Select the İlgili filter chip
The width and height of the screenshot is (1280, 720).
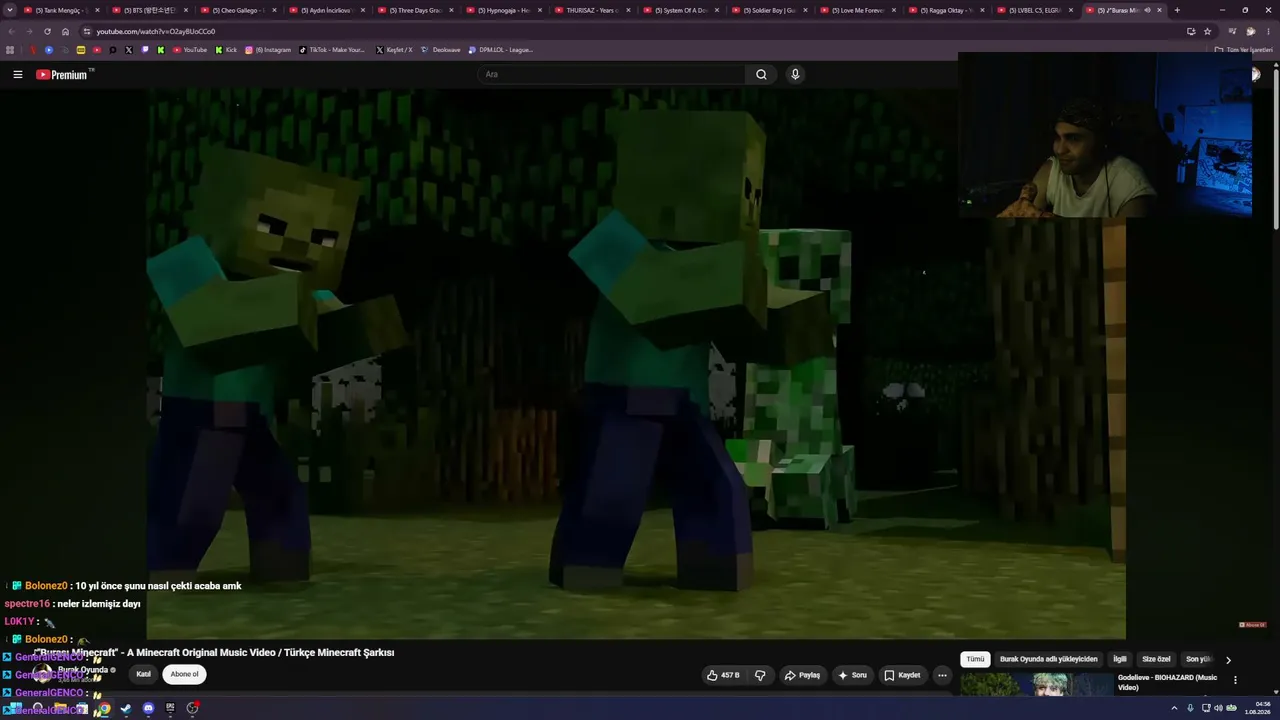pos(1120,659)
